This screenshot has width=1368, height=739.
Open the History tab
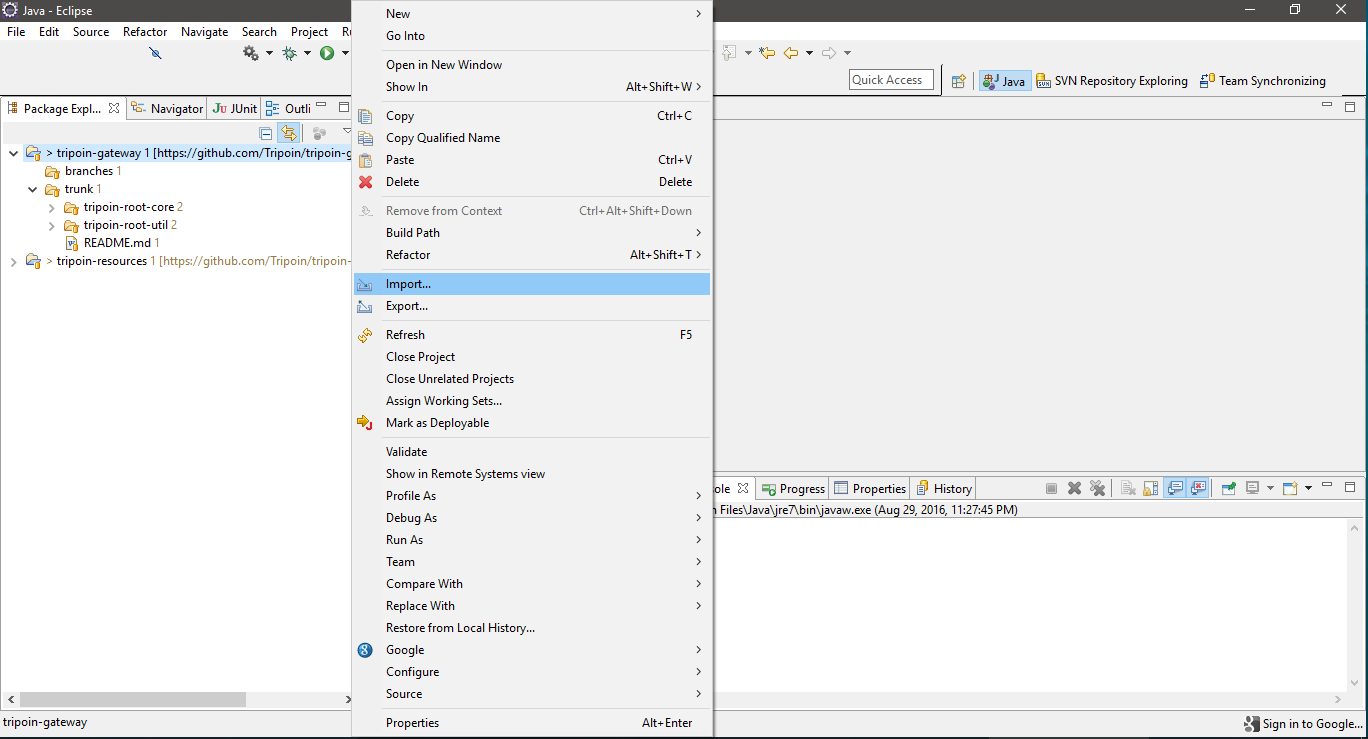(943, 489)
